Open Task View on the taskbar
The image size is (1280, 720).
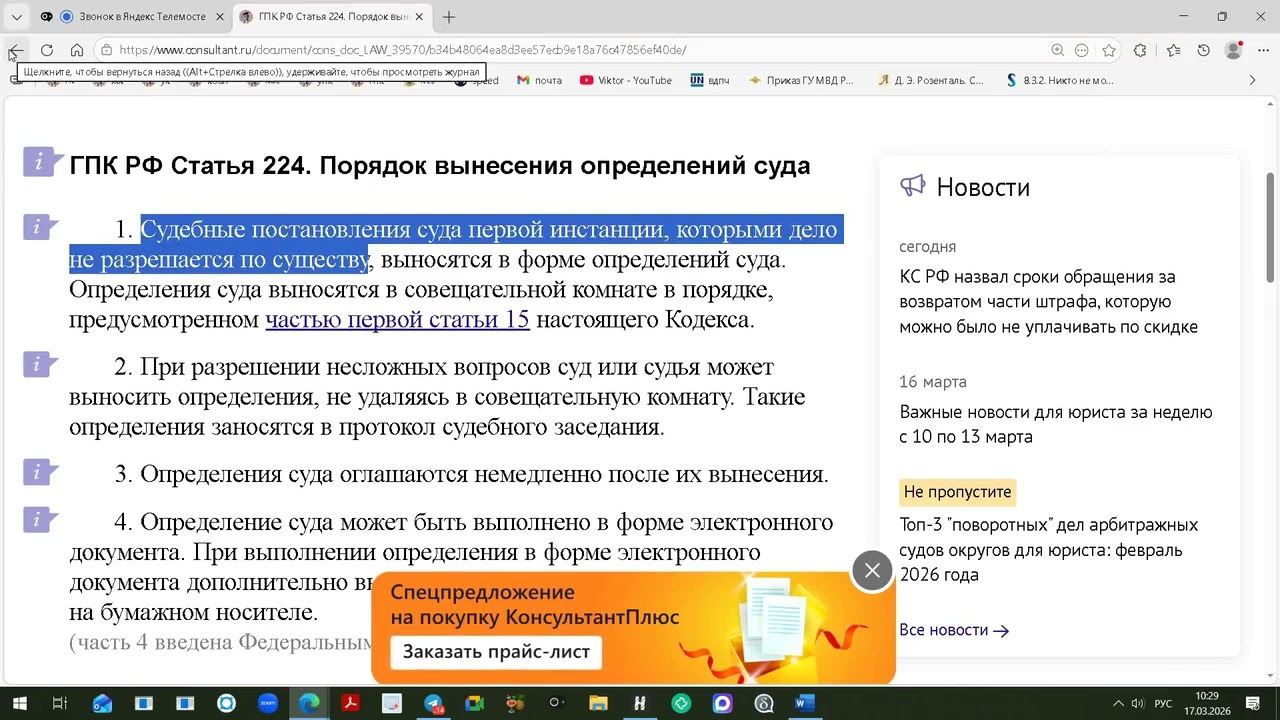(x=60, y=703)
